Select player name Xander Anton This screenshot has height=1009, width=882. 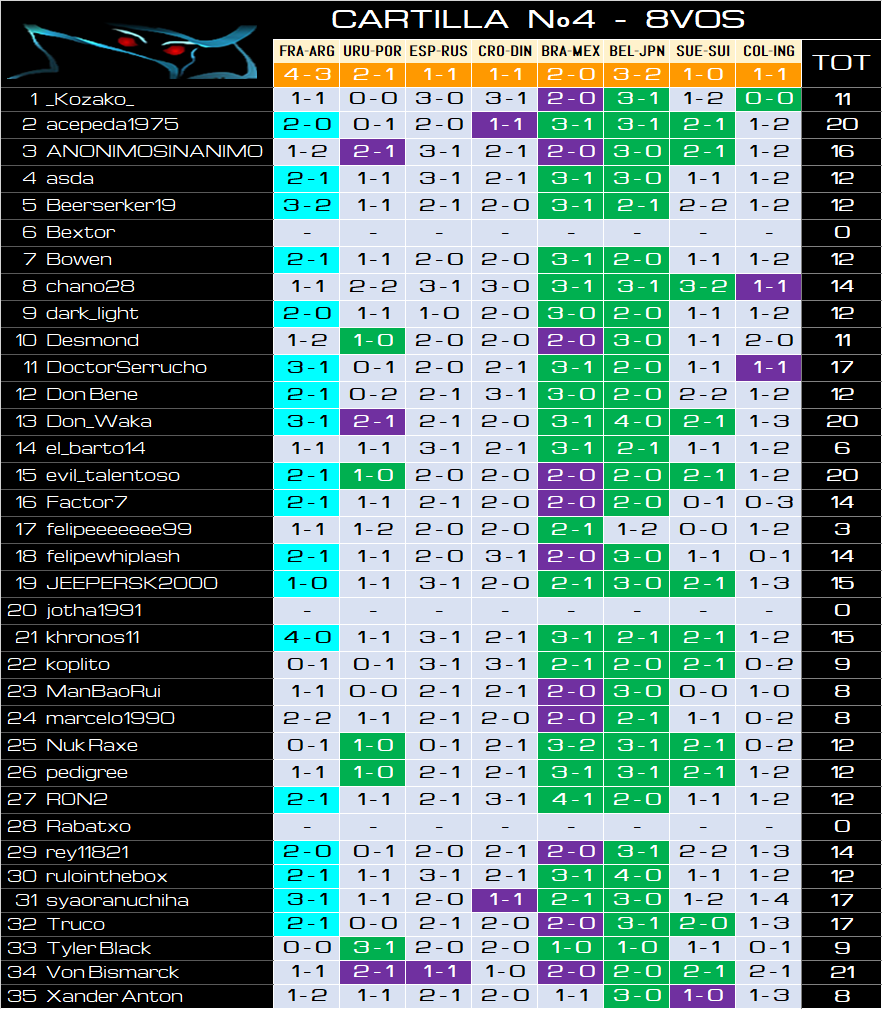click(115, 996)
